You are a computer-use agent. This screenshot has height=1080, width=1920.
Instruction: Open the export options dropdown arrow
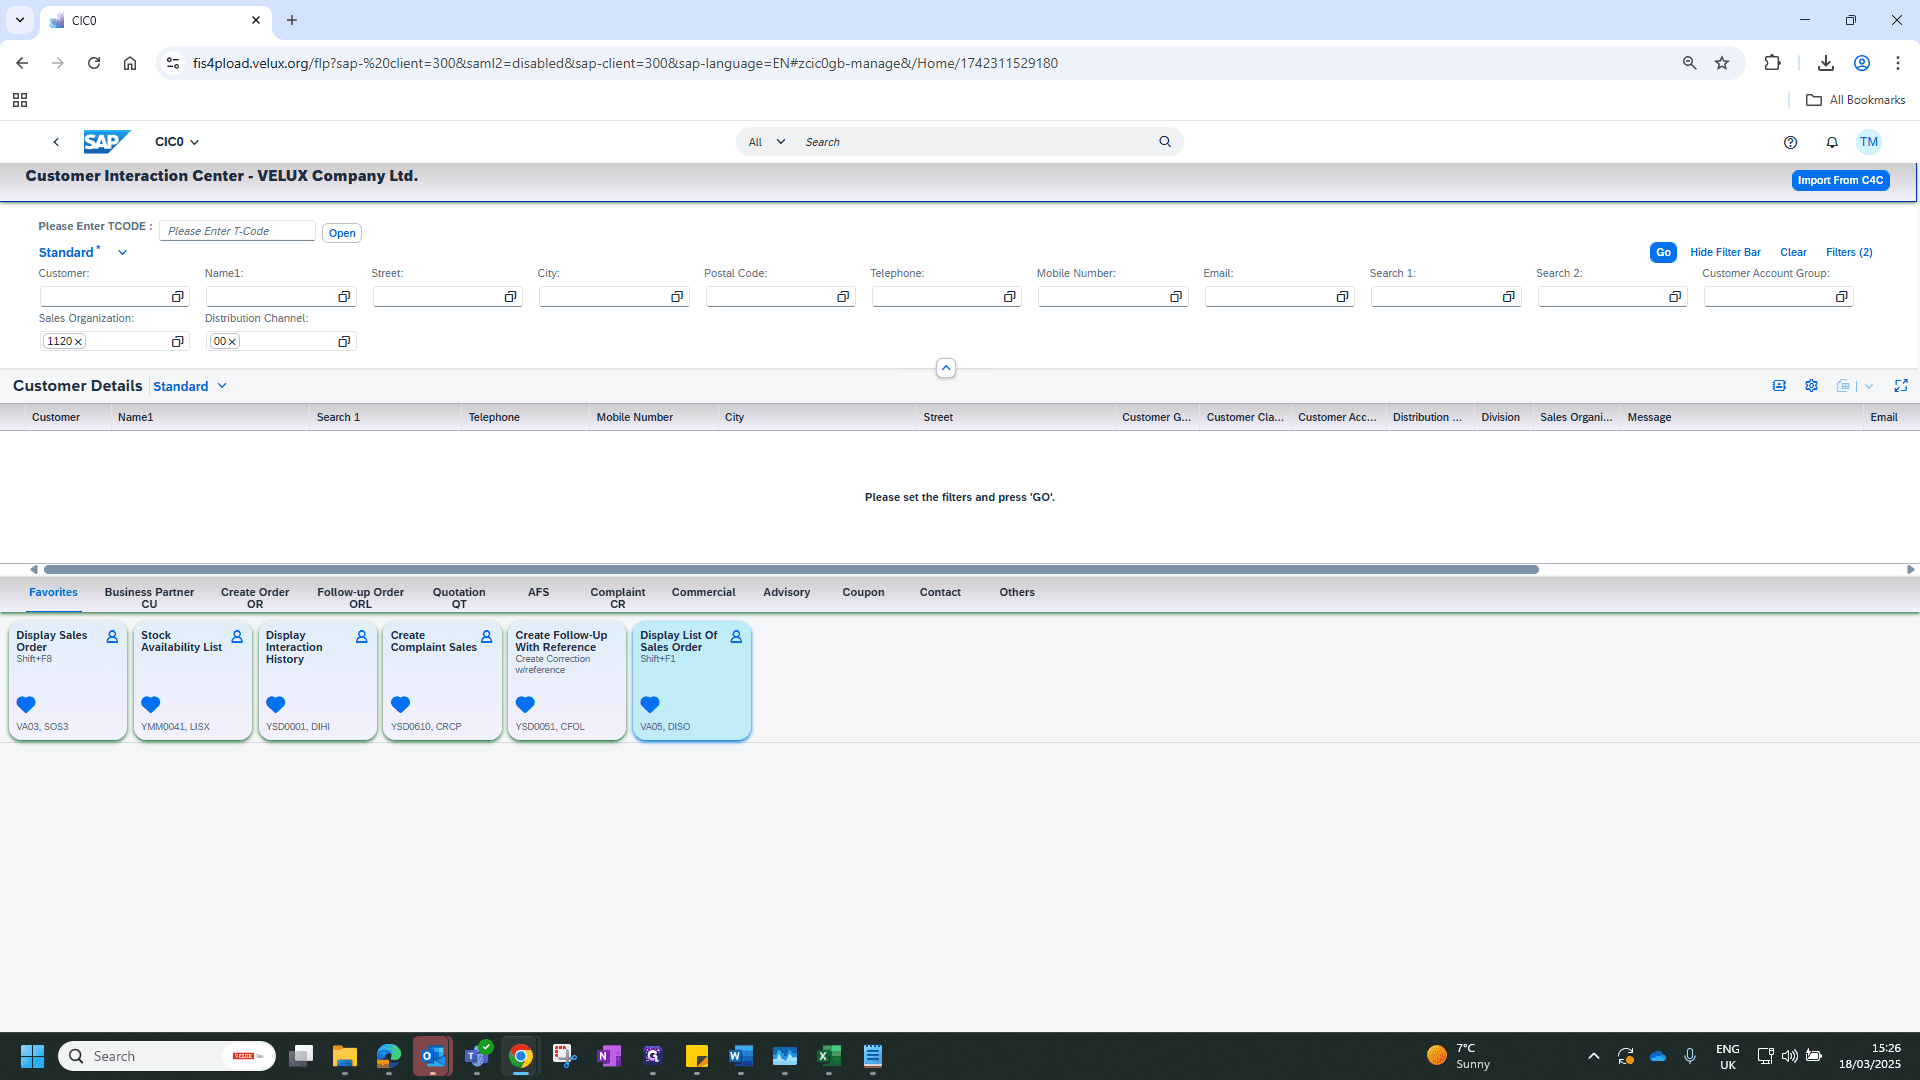click(1869, 386)
